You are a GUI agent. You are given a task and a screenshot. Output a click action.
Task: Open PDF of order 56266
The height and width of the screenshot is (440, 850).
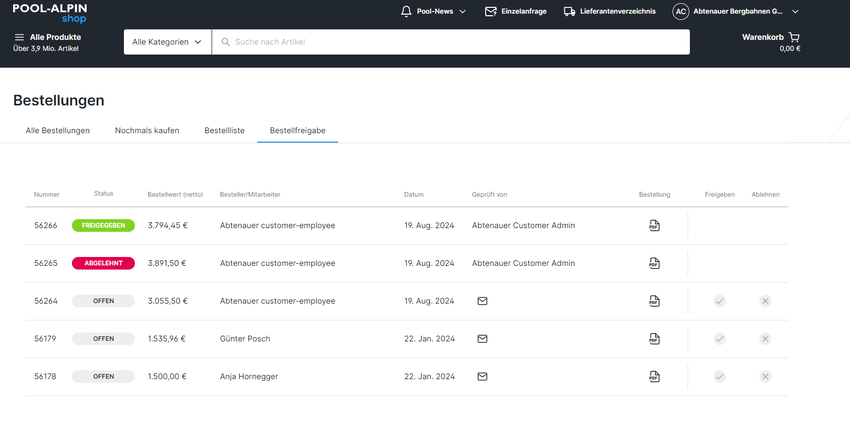tap(654, 226)
